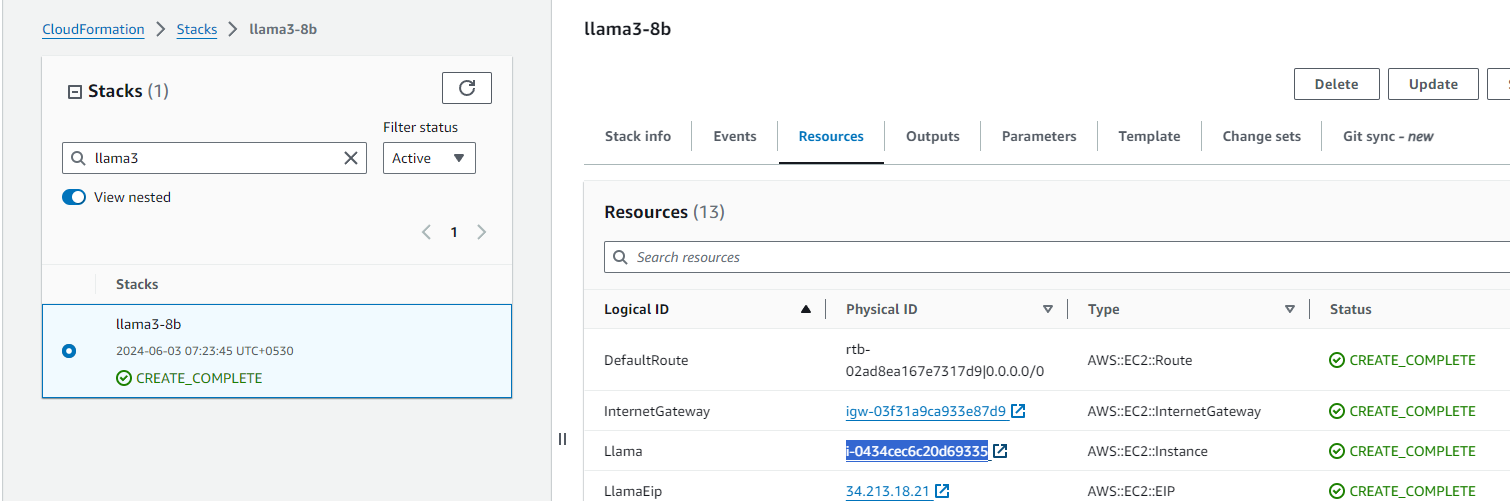This screenshot has height=501, width=1510.
Task: Click the Update stack button
Action: 1433,84
